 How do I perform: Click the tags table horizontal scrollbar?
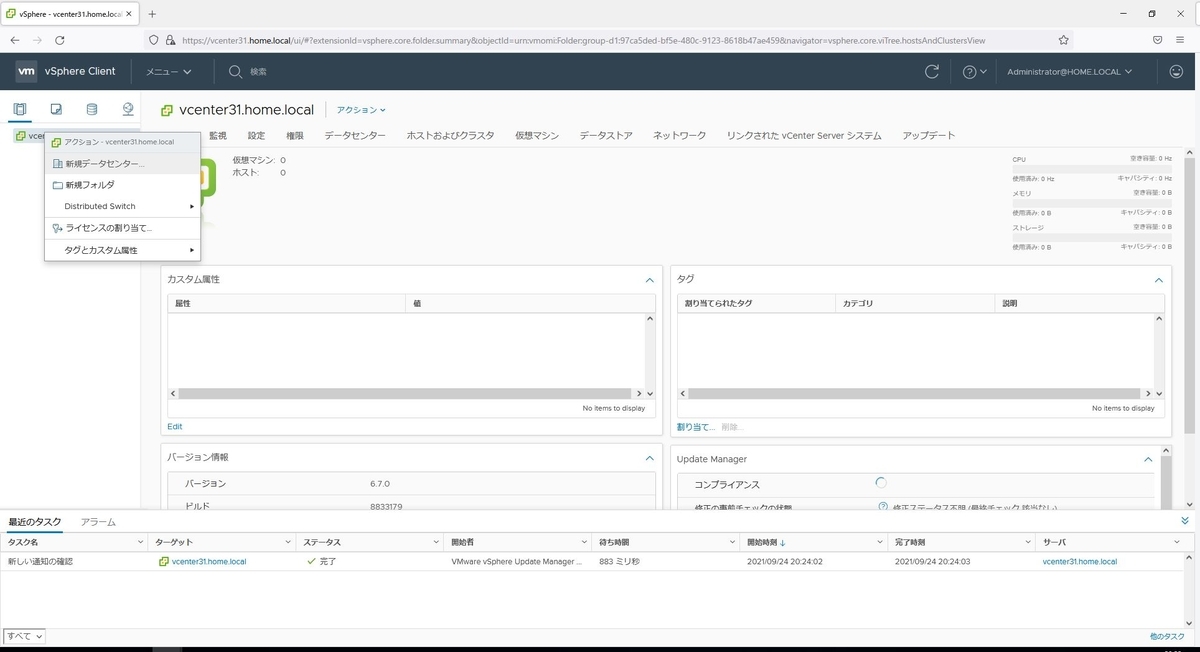pyautogui.click(x=913, y=394)
